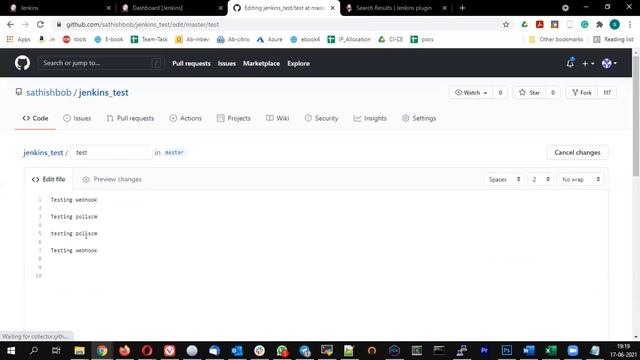Image resolution: width=640 pixels, height=360 pixels.
Task: Open Excel from the taskbar
Action: click(551, 350)
